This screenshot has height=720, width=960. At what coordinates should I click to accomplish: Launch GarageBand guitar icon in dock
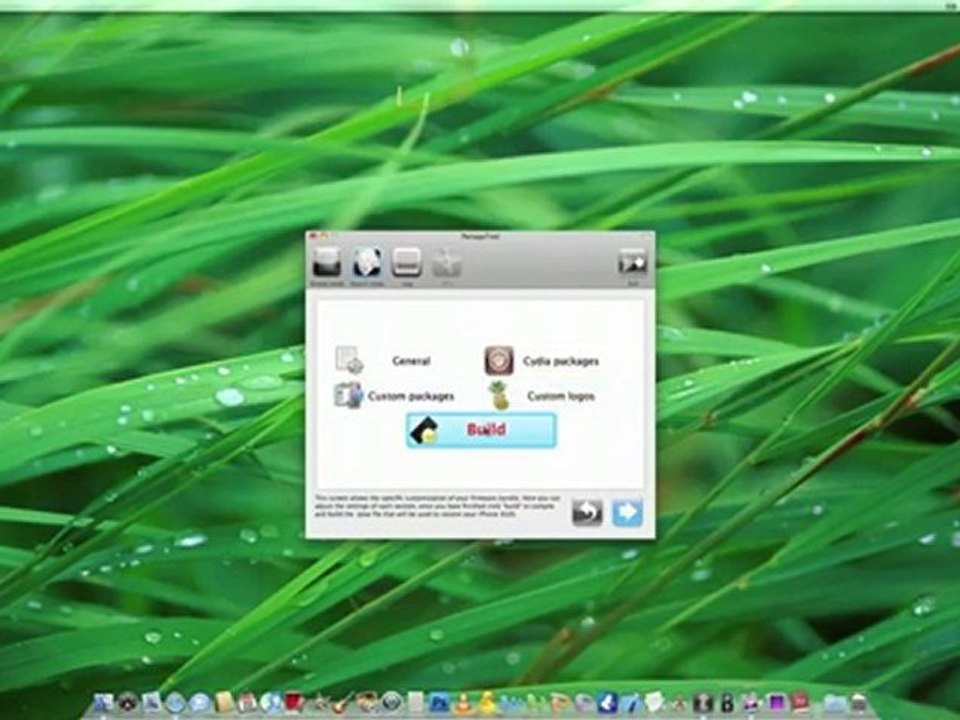pyautogui.click(x=343, y=703)
